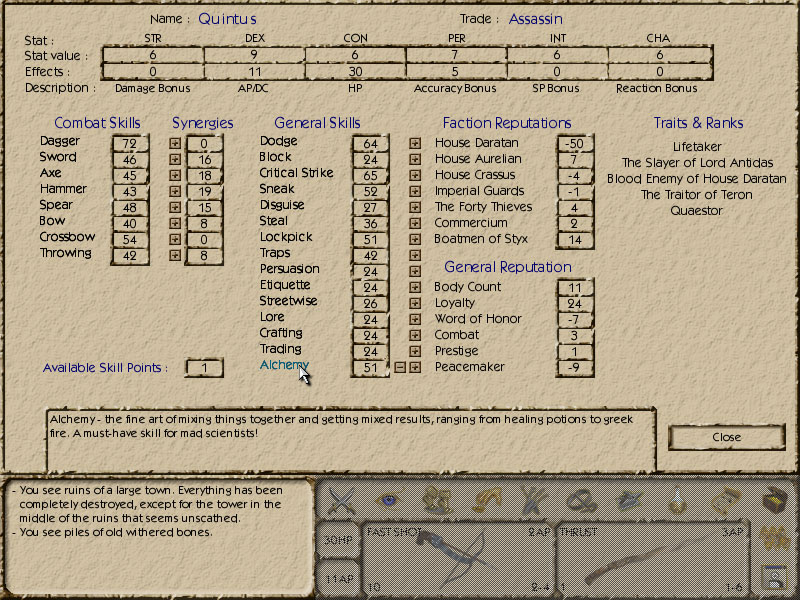Click the blue eye icon
The width and height of the screenshot is (800, 600).
click(388, 499)
